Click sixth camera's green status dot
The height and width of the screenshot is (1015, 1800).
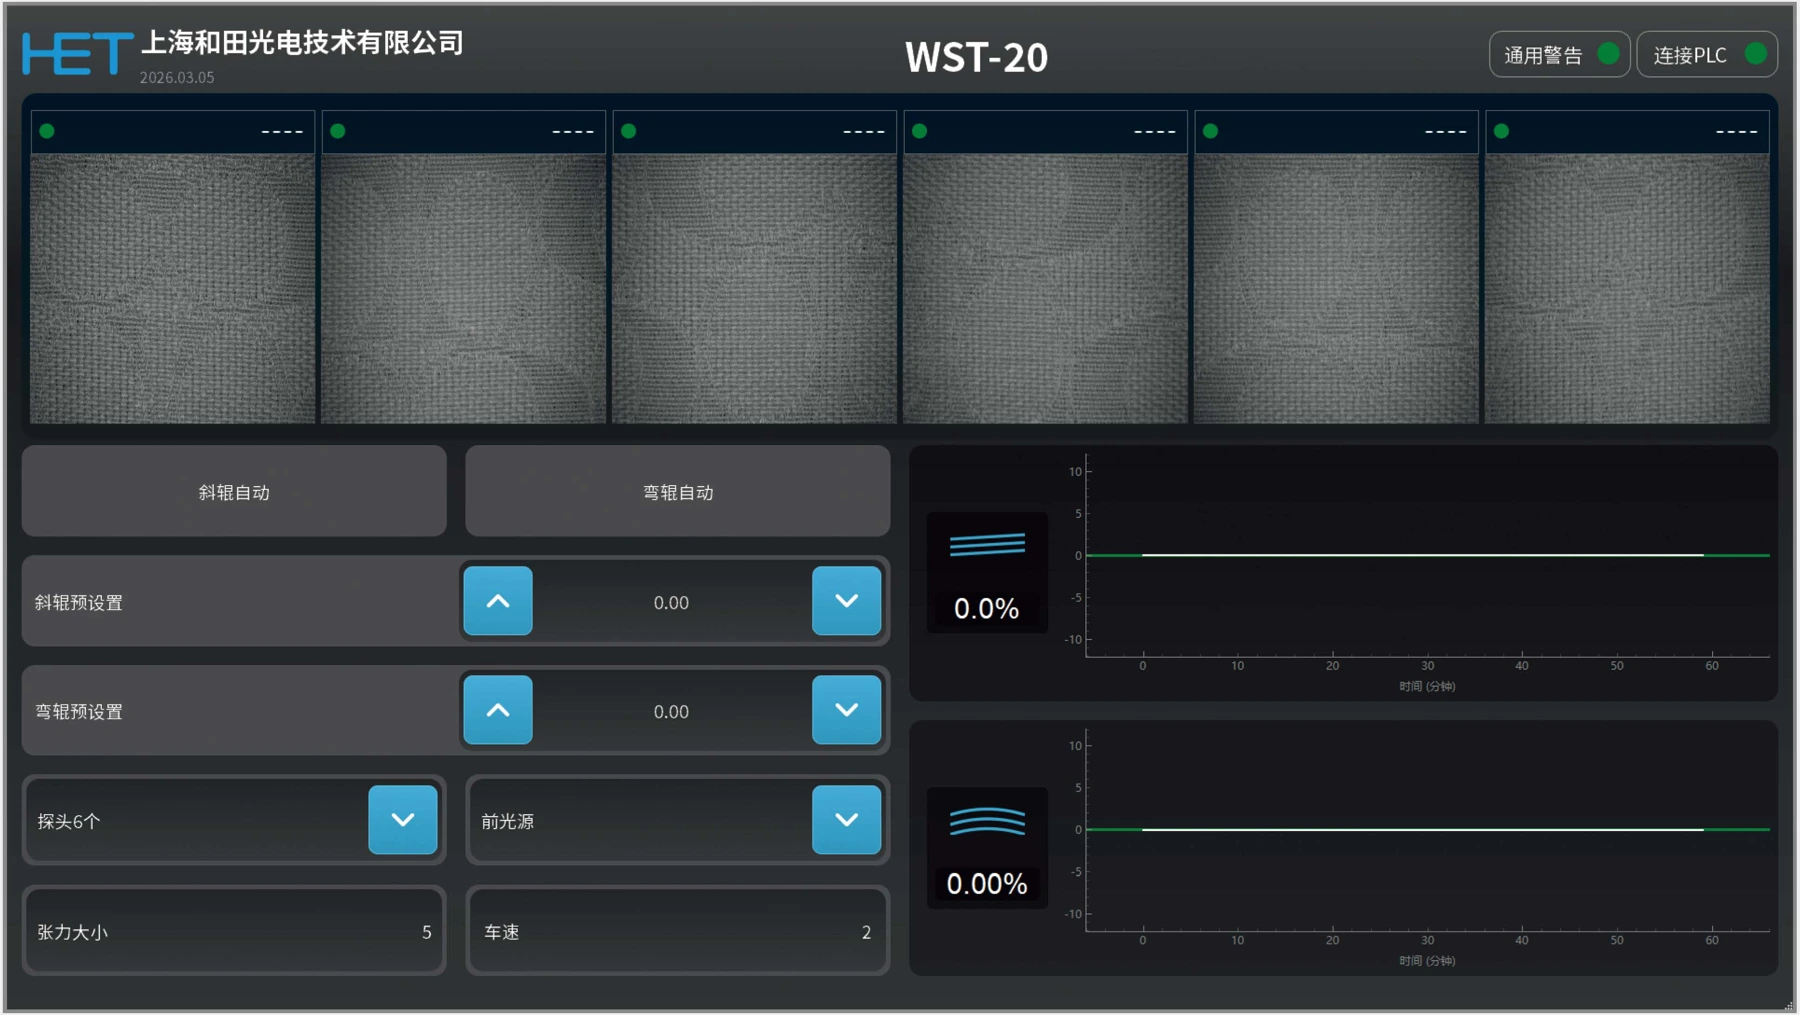coord(1502,131)
